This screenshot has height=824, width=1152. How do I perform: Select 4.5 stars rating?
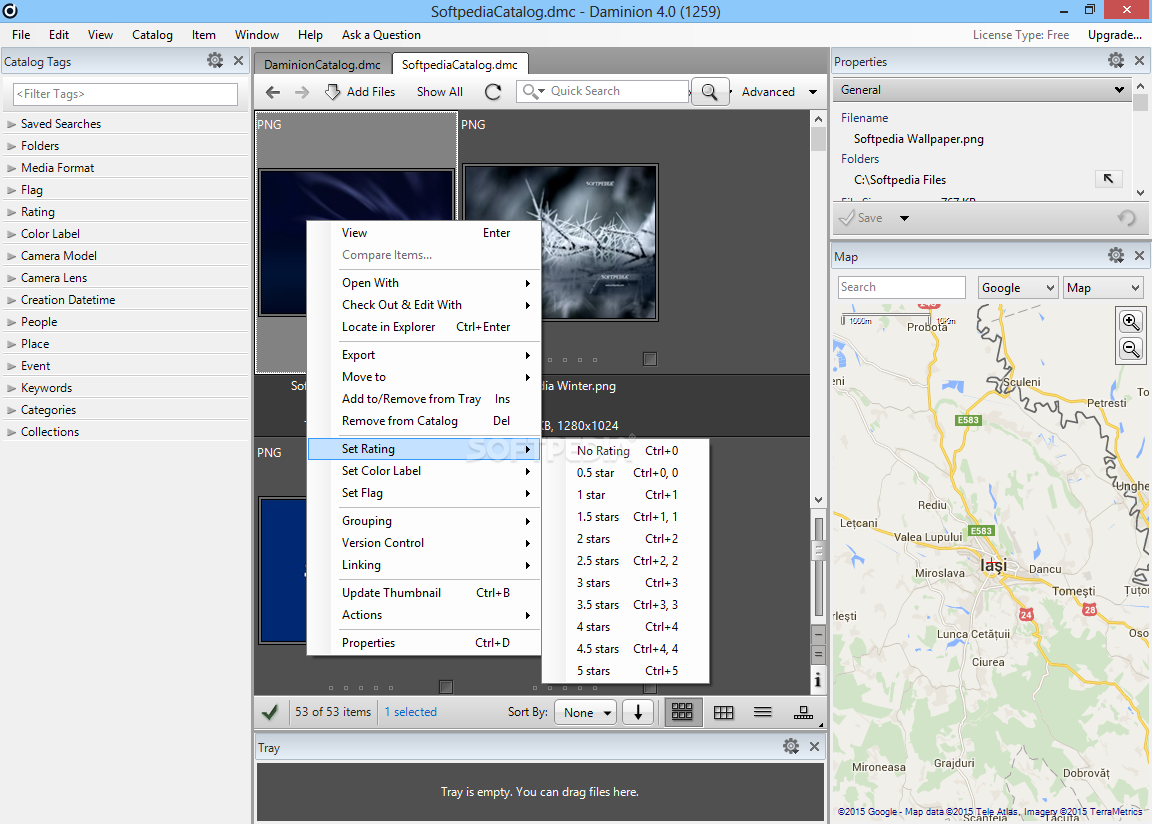tap(627, 649)
